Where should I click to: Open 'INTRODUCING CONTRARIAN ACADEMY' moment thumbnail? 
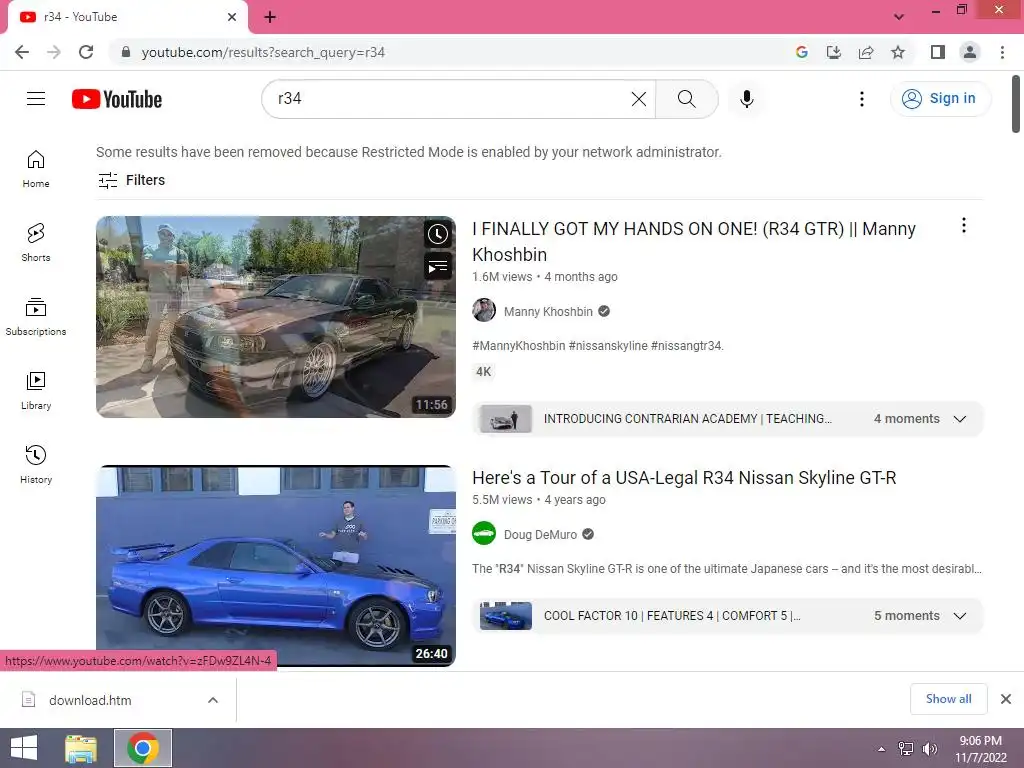tap(505, 419)
